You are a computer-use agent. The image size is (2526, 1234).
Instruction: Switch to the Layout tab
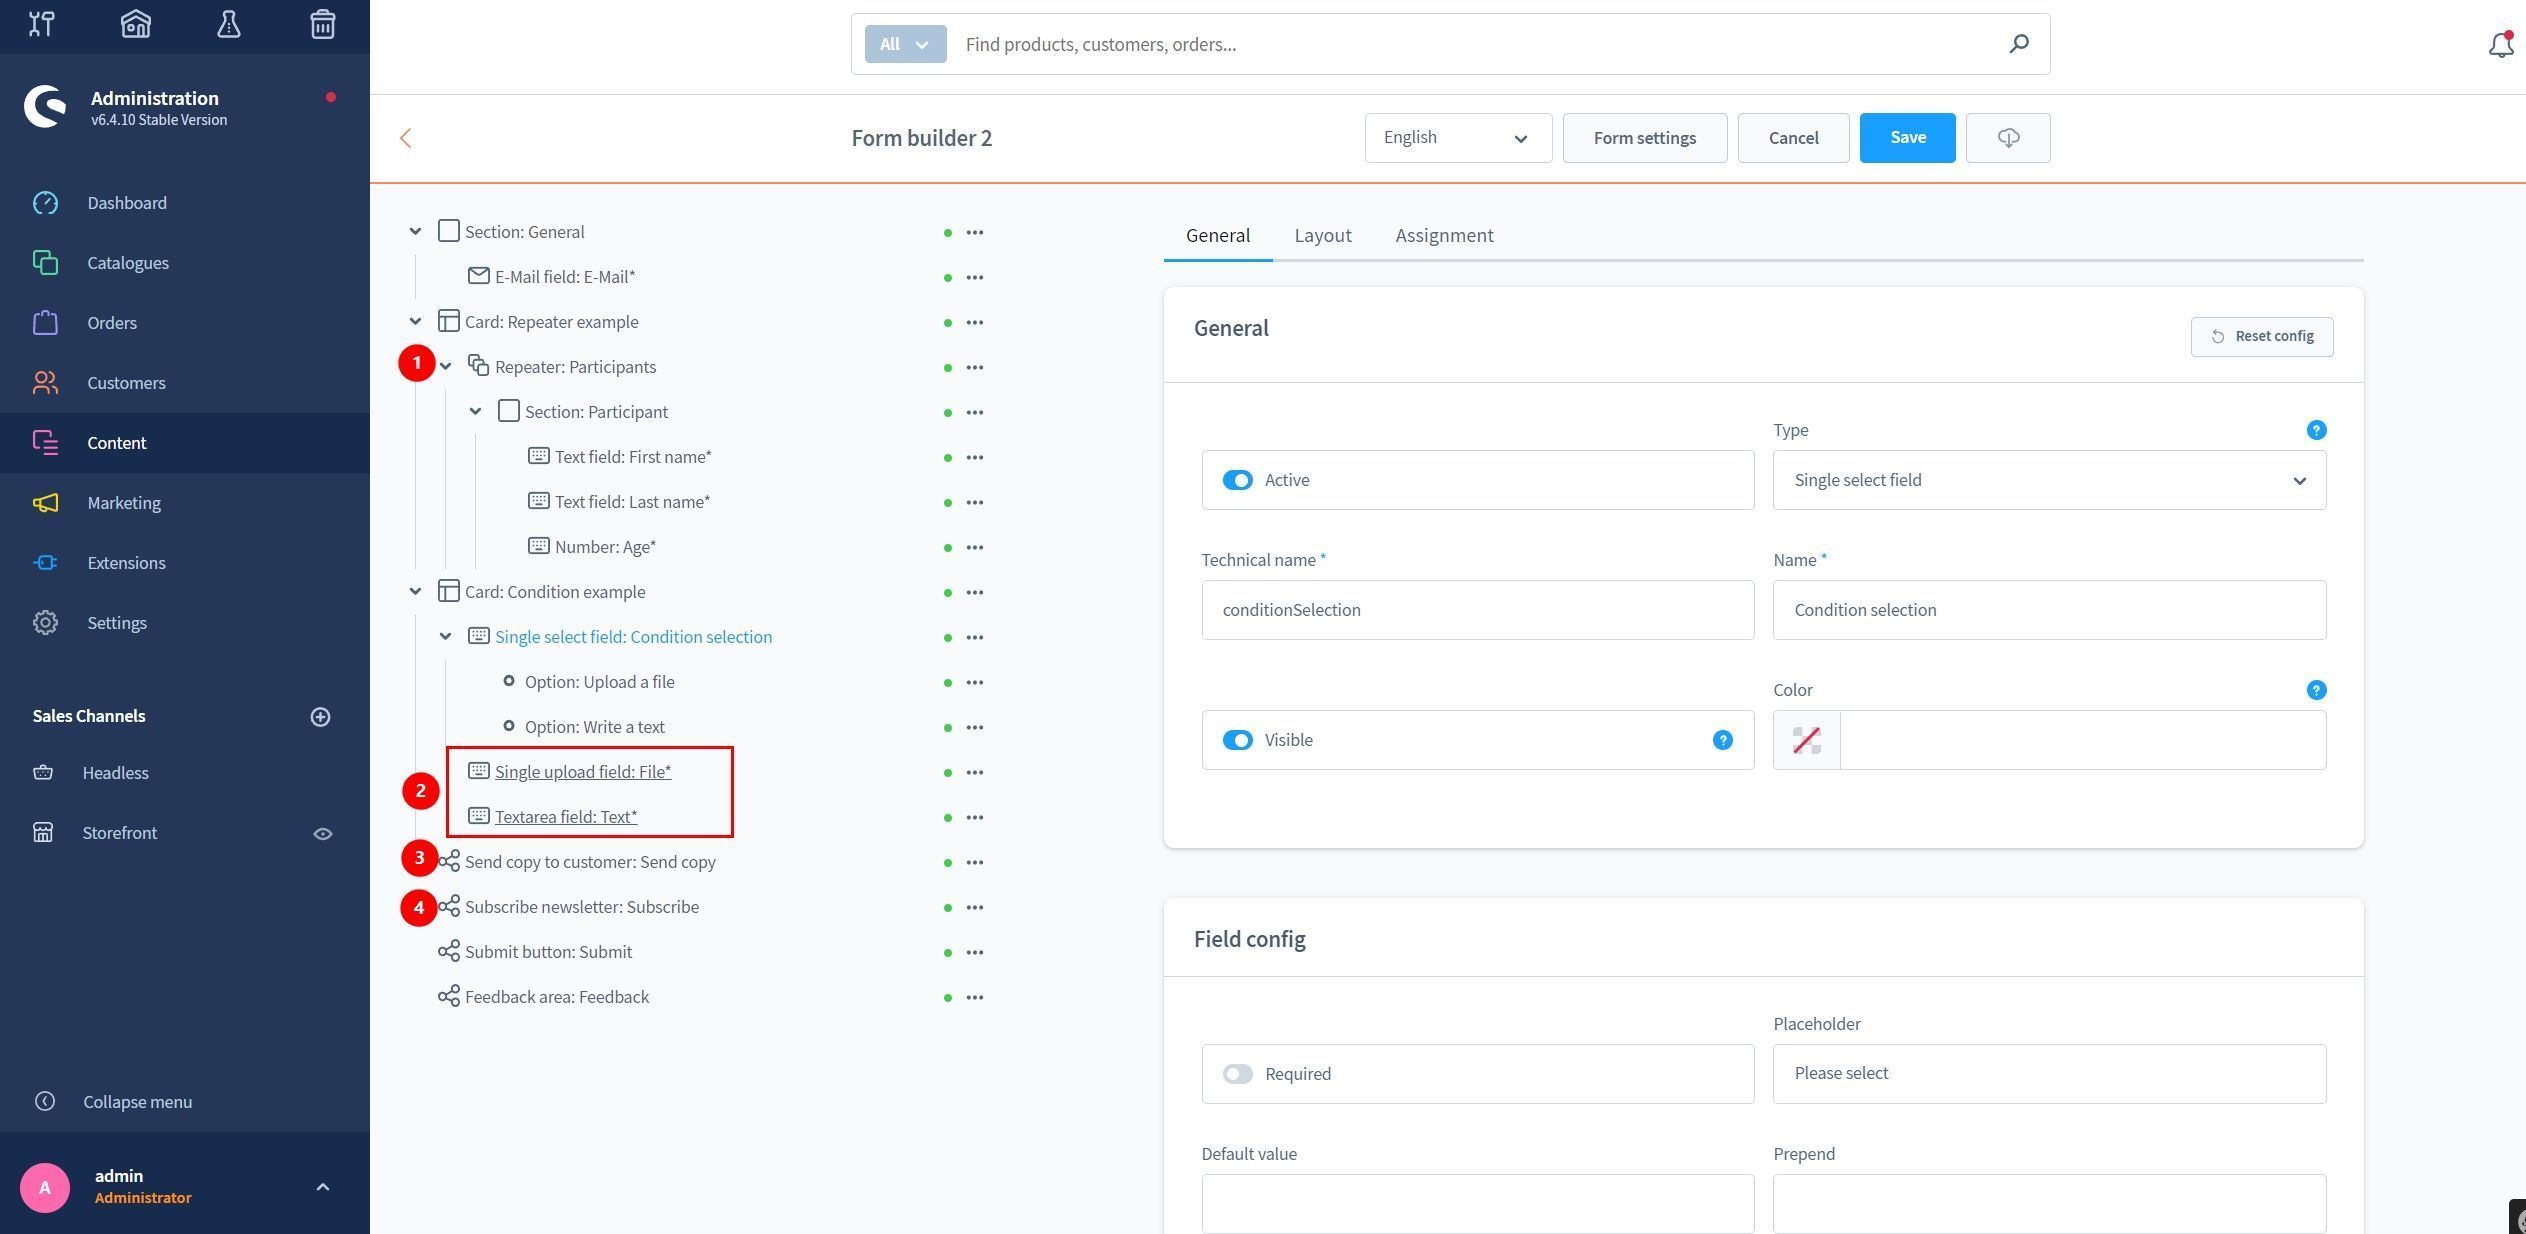[x=1322, y=235]
